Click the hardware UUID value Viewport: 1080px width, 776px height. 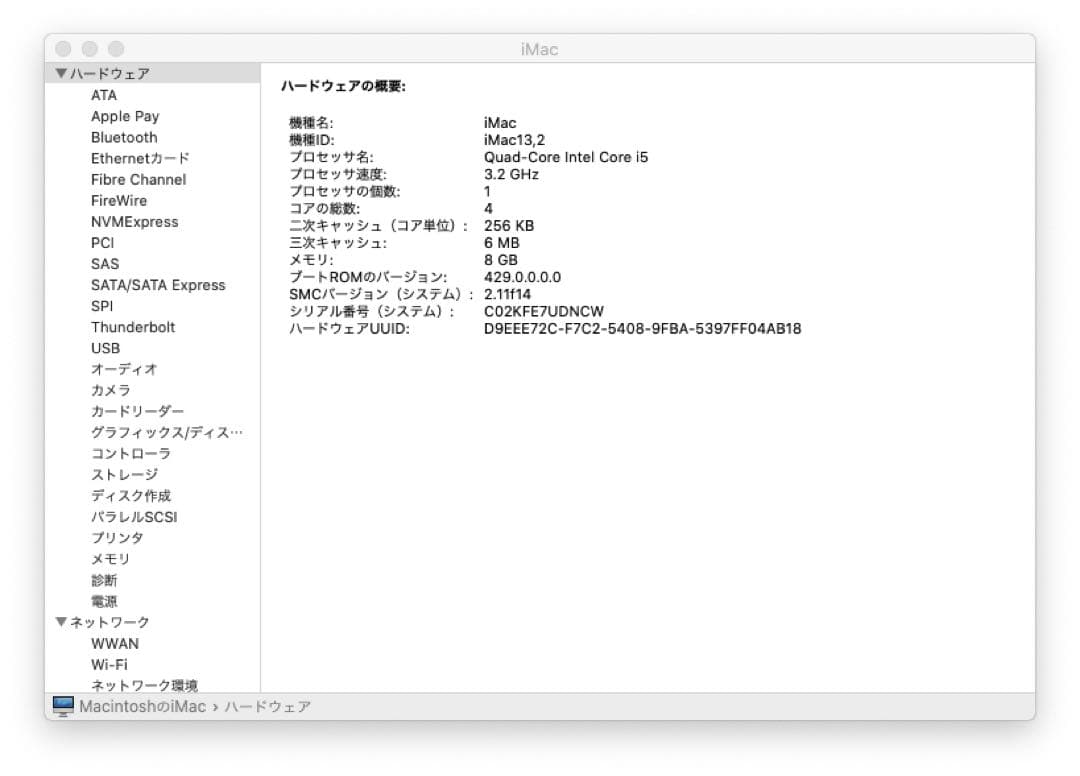pyautogui.click(x=642, y=328)
